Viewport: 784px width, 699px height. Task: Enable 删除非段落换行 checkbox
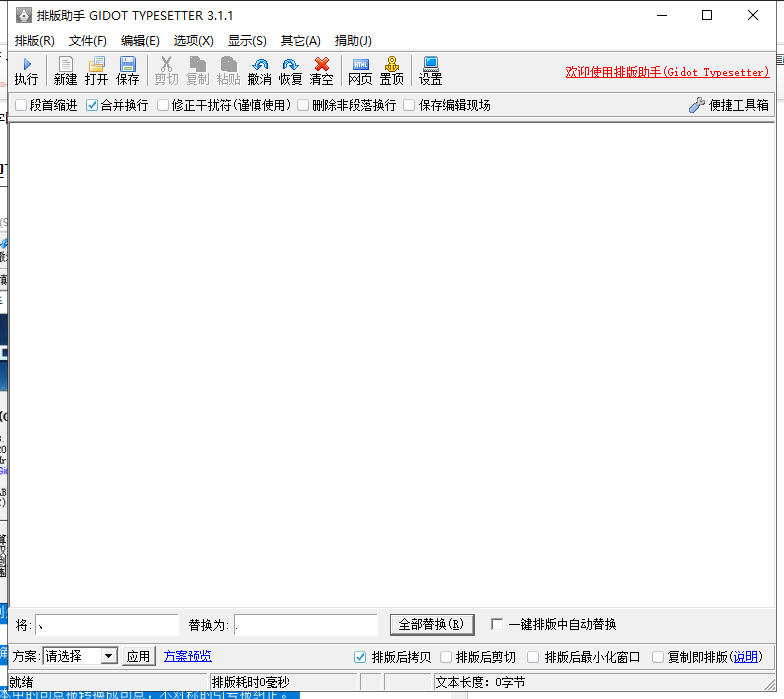(x=303, y=105)
